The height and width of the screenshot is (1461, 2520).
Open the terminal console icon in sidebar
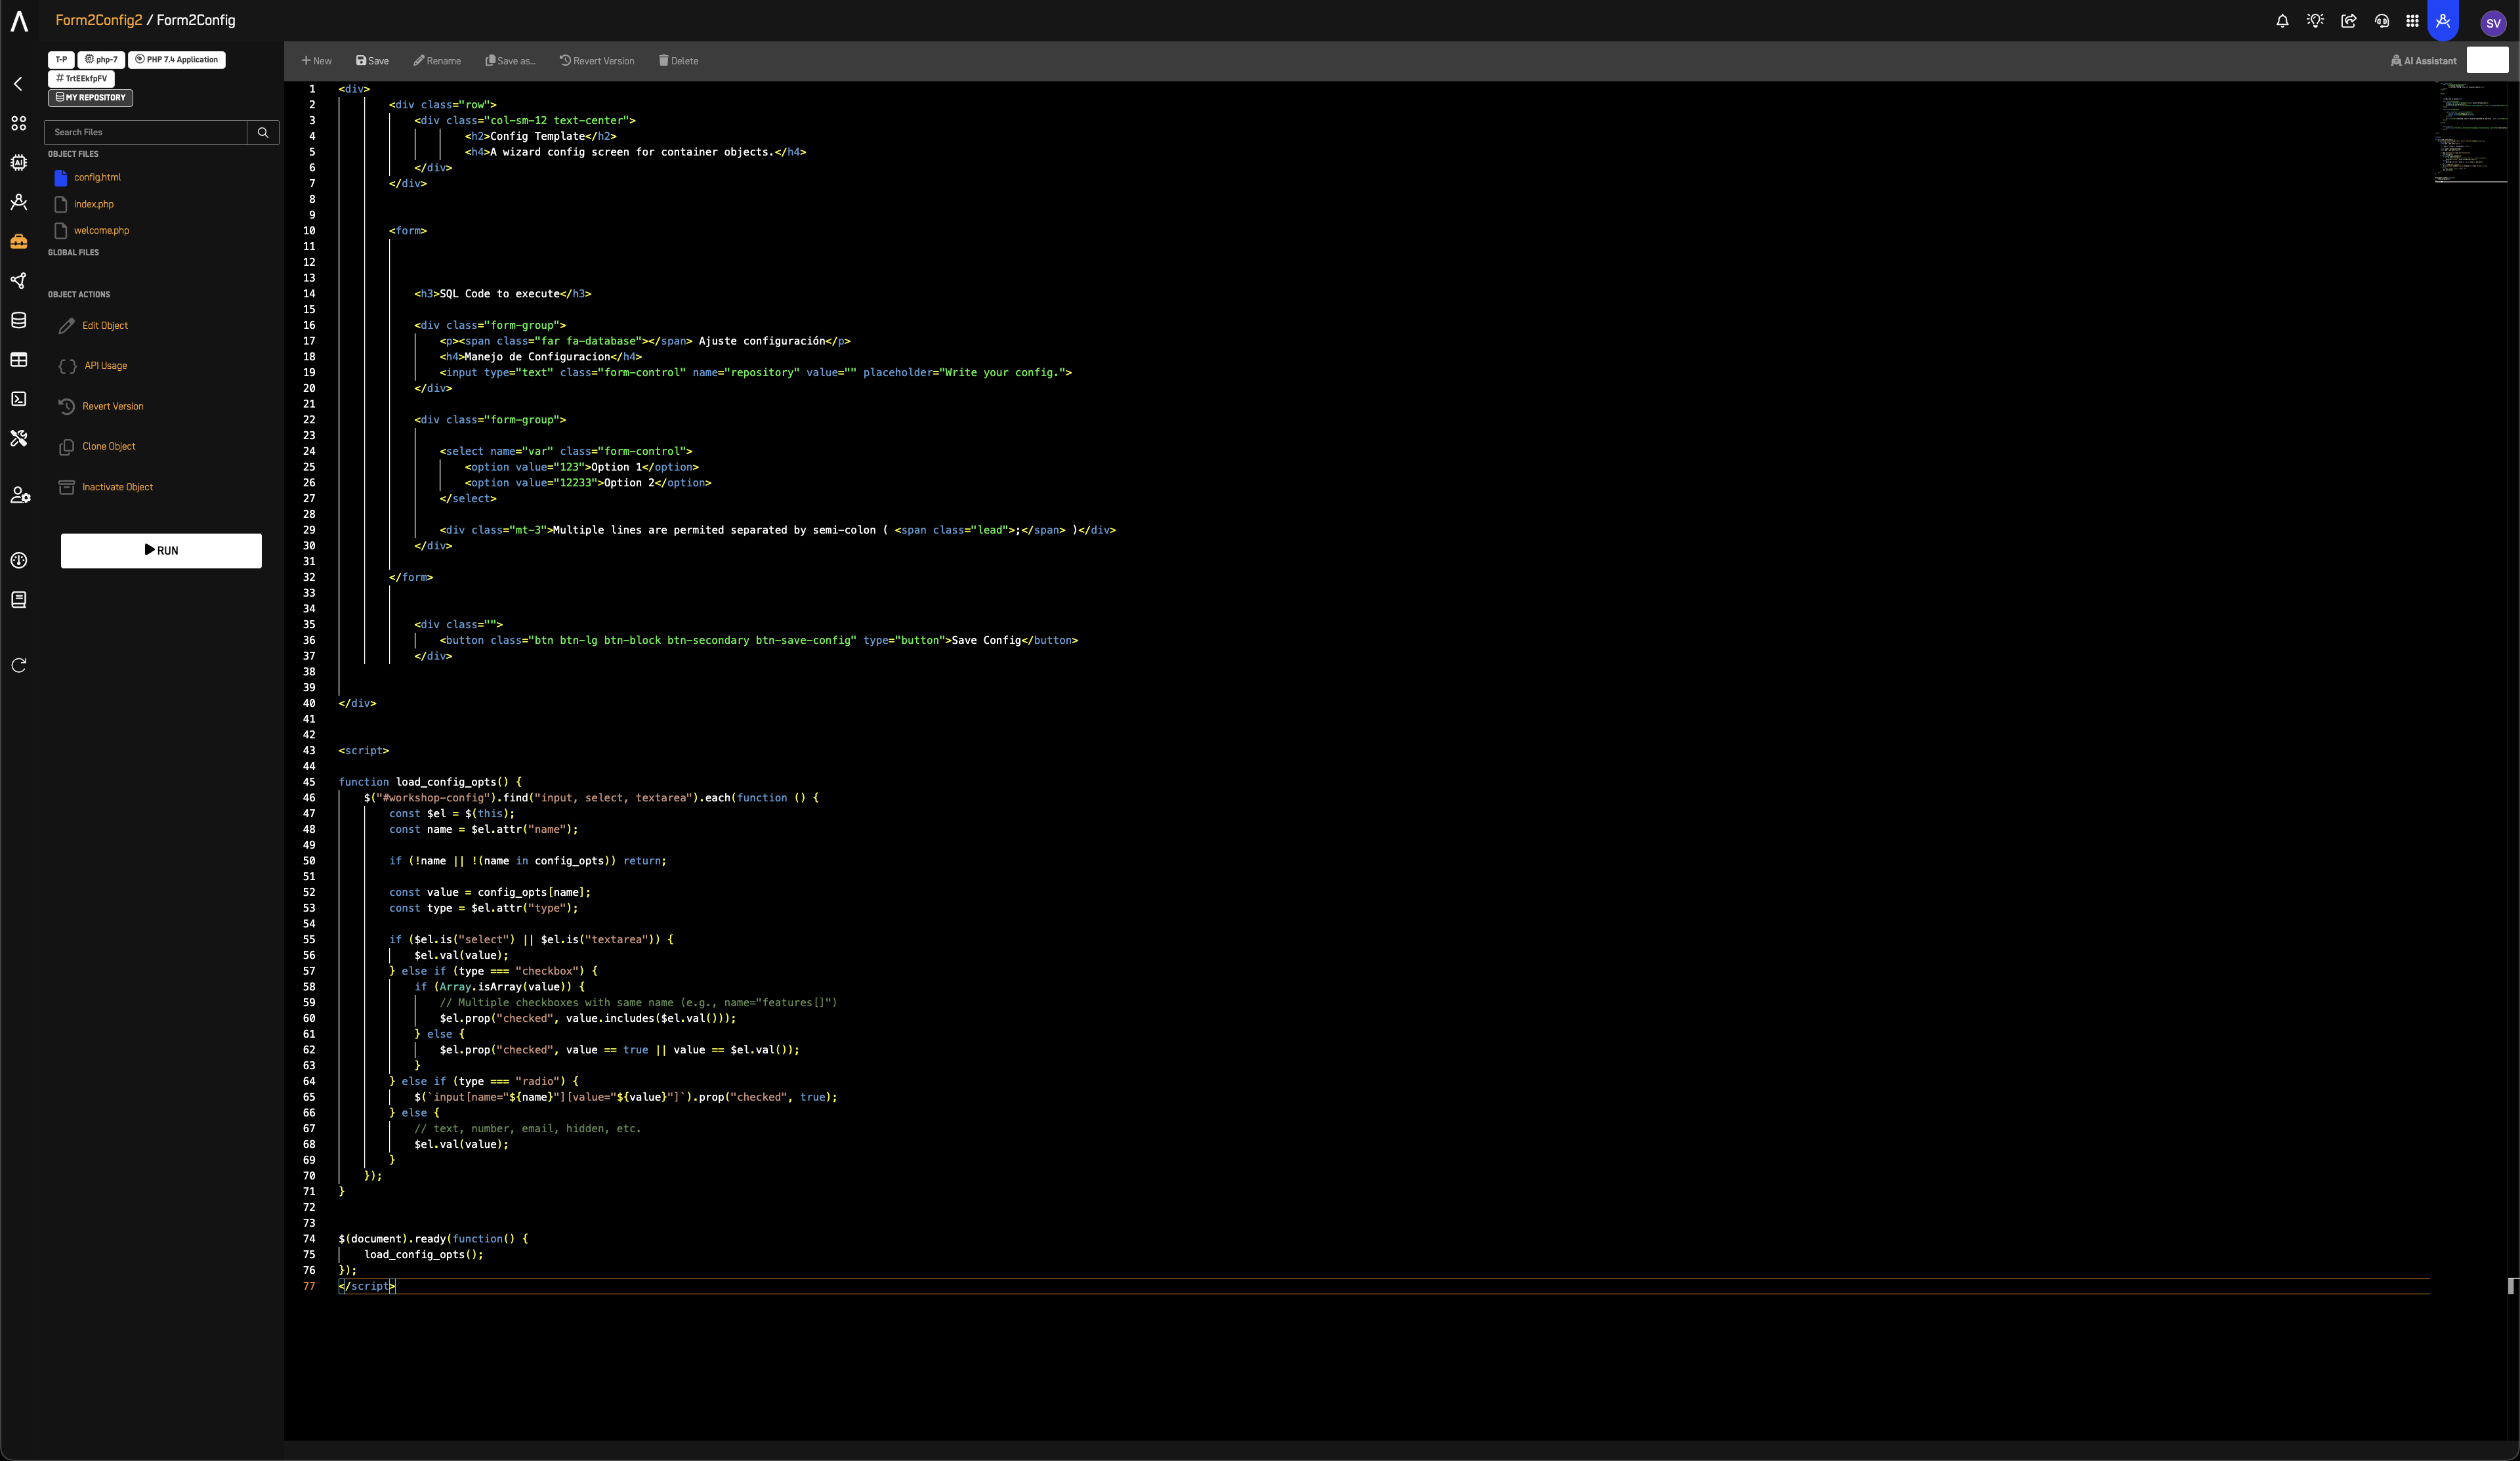pyautogui.click(x=18, y=399)
